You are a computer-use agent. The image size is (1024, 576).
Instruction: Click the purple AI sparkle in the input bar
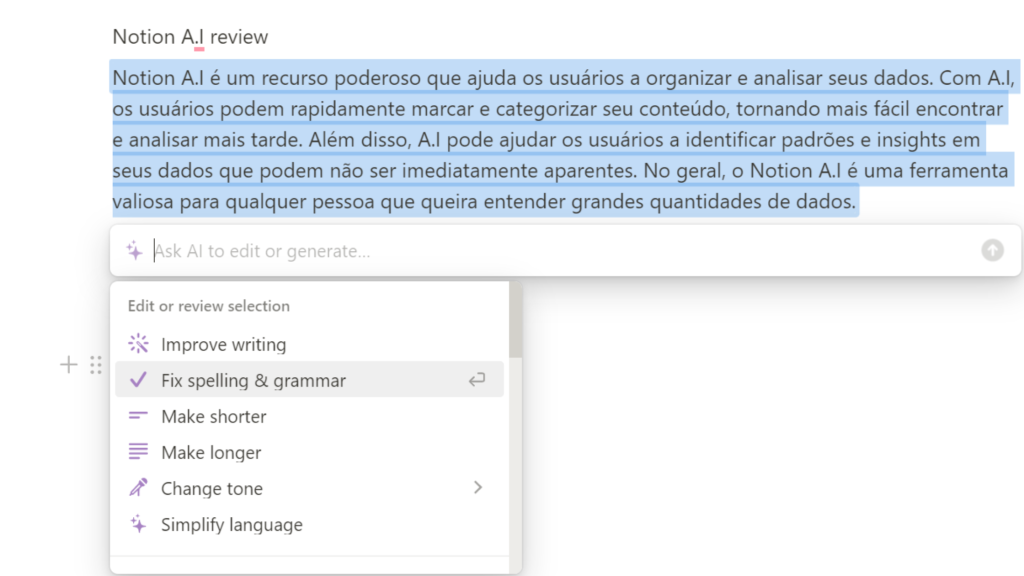click(x=133, y=250)
